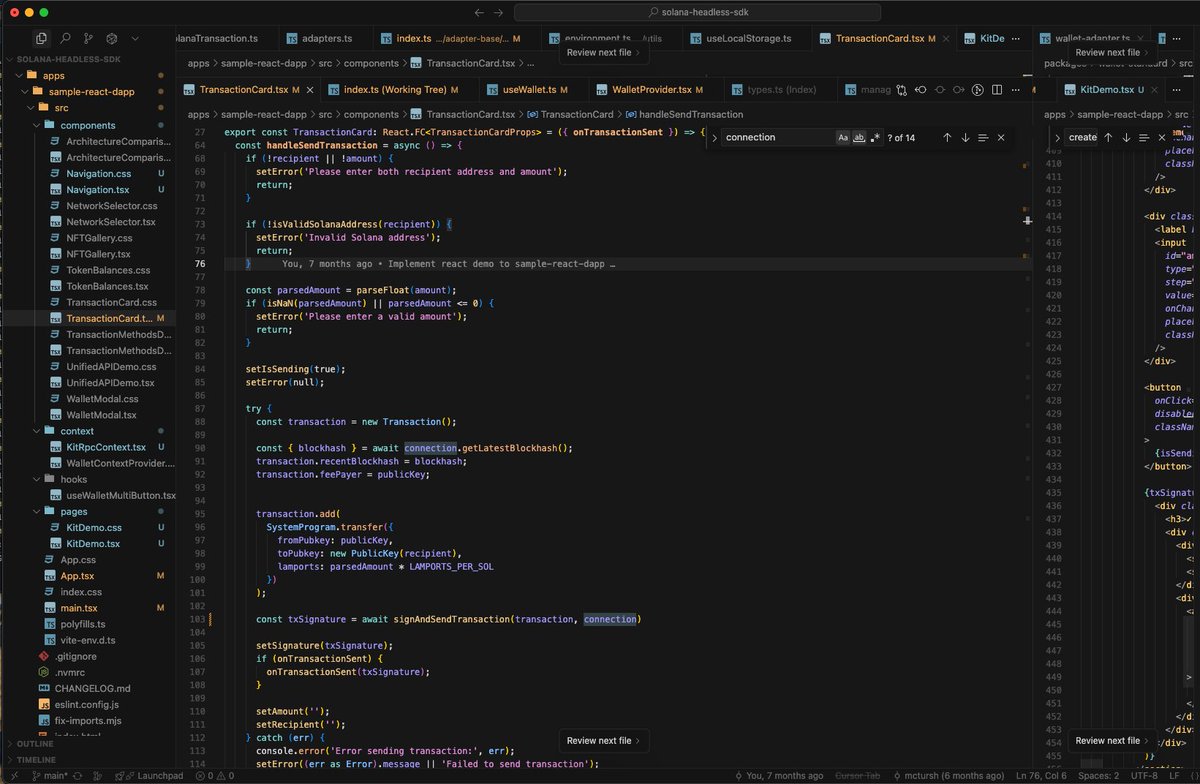
Task: Go to previous match for connection
Action: pos(947,137)
